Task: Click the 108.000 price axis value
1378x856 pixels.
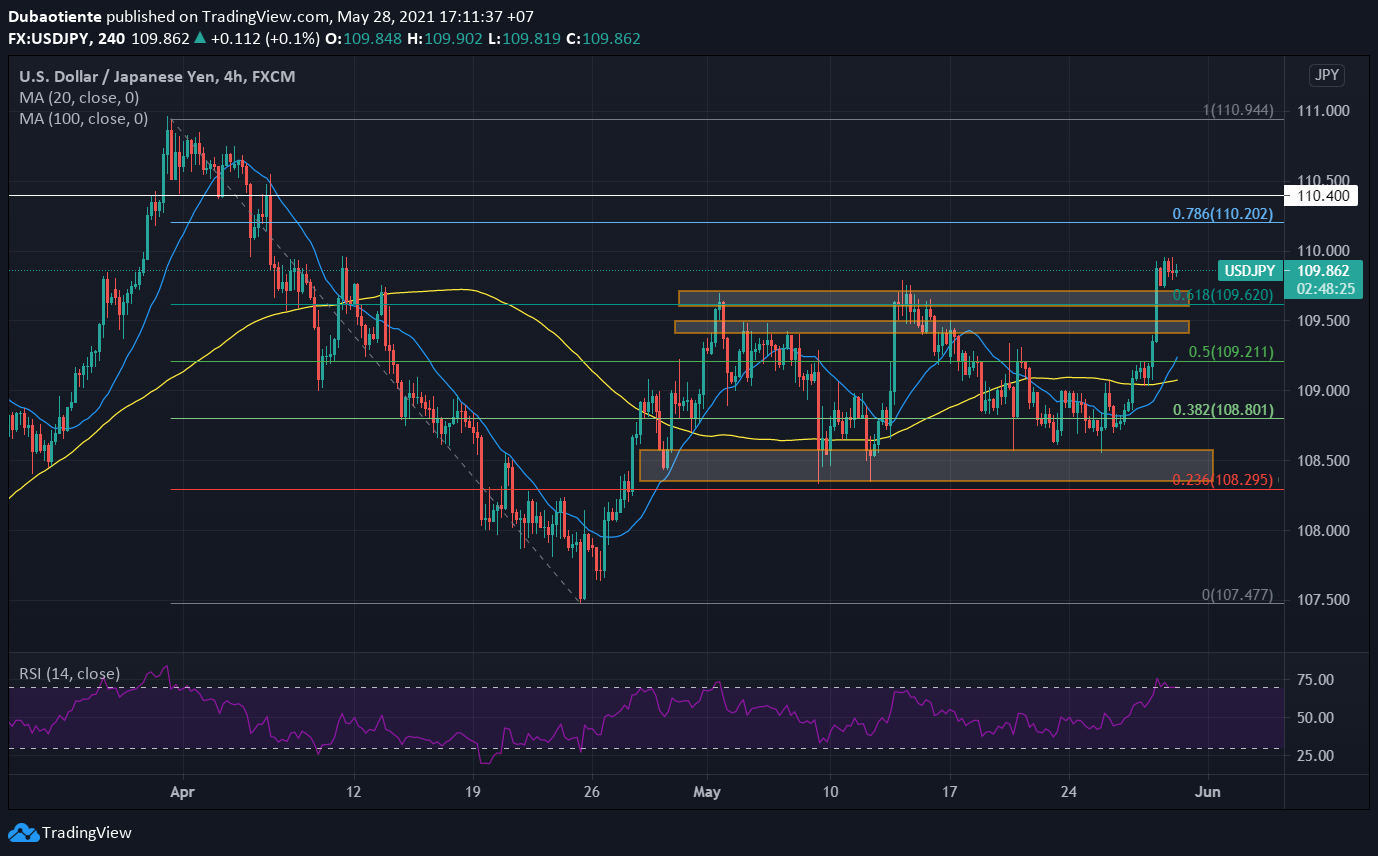Action: tap(1323, 531)
